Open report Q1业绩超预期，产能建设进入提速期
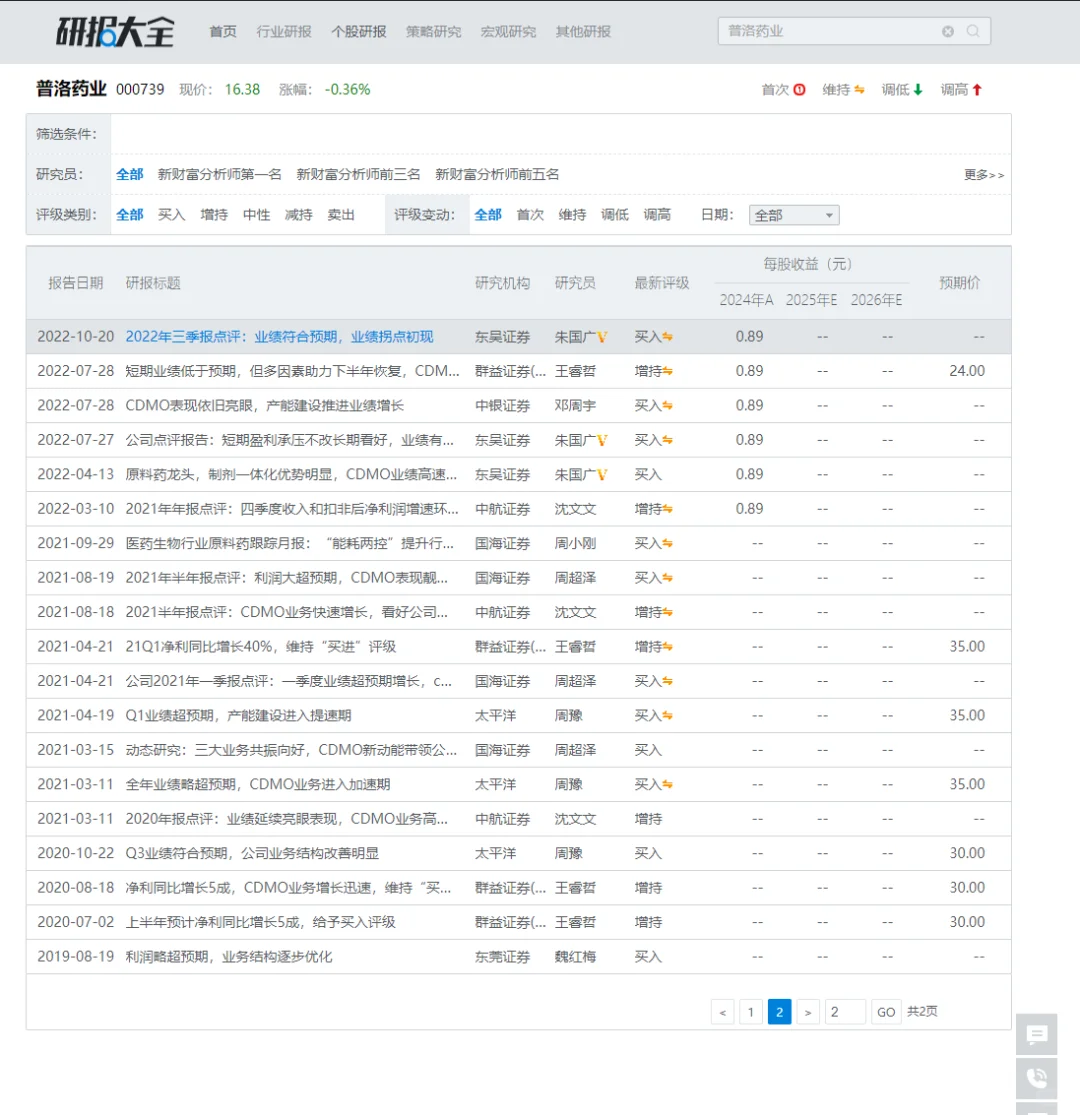Screen dimensions: 1080x1115 pyautogui.click(x=238, y=716)
